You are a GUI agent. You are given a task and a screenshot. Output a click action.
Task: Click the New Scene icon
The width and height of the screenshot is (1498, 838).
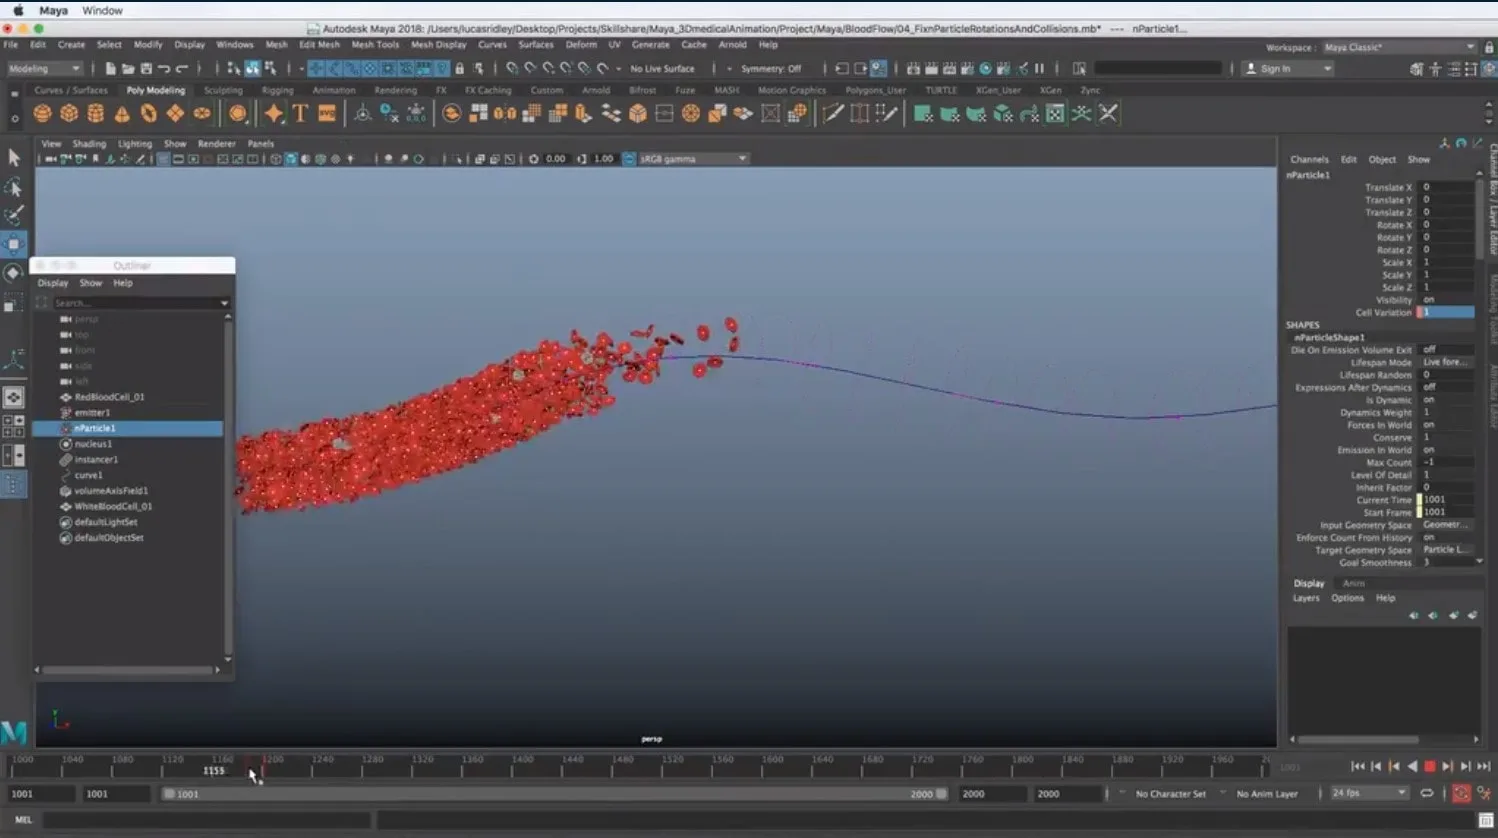pyautogui.click(x=110, y=68)
